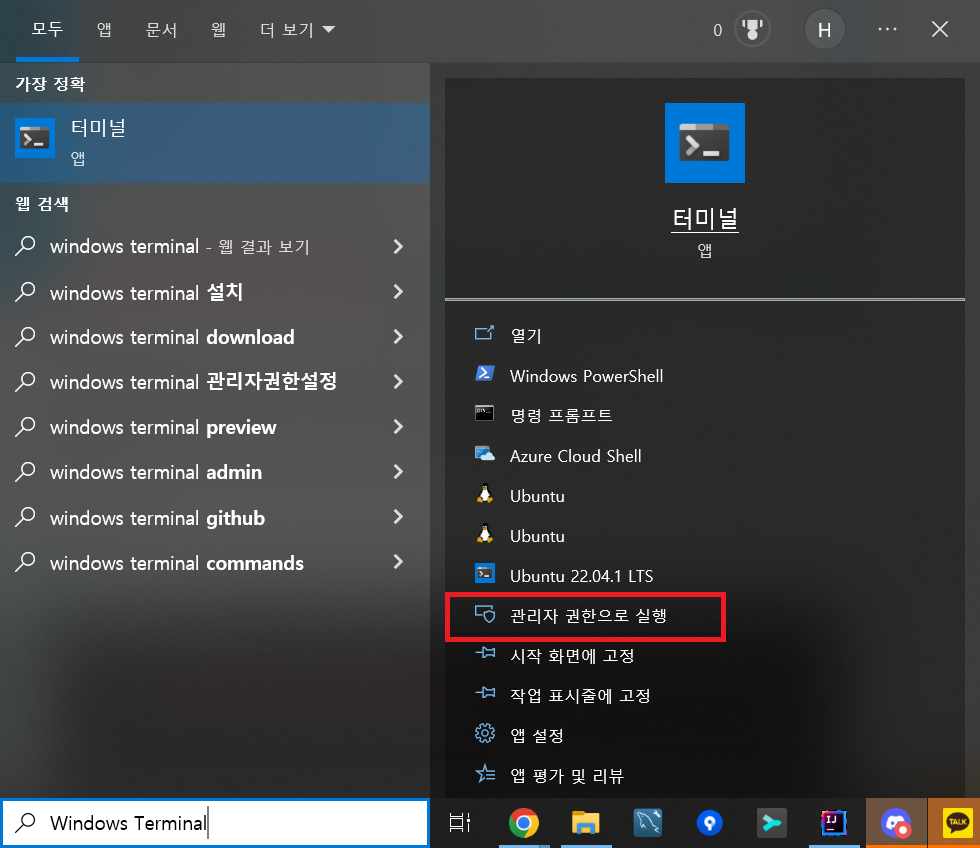Click the 명령 프롬프트 console icon

[x=484, y=413]
